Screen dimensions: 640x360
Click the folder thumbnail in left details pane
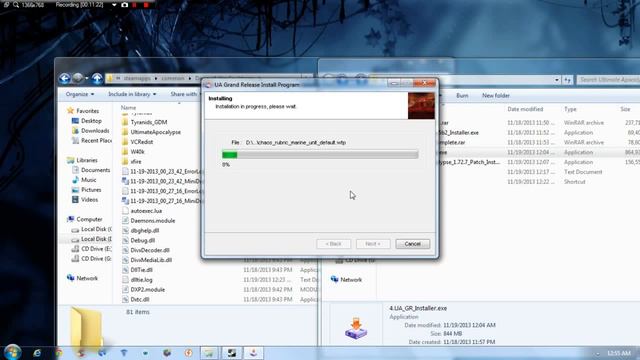click(85, 328)
